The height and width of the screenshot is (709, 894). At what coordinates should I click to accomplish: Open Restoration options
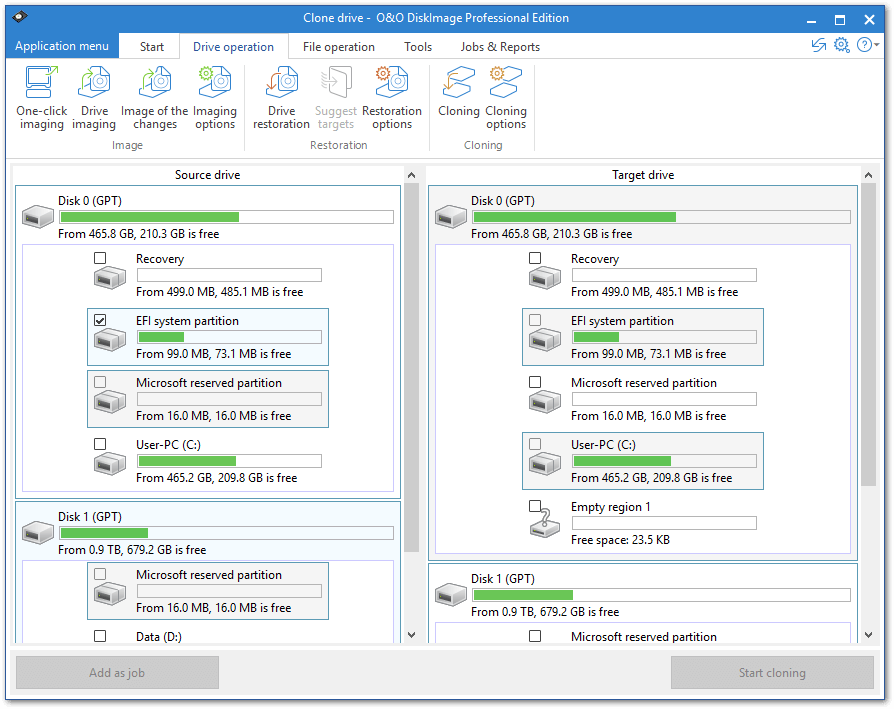click(x=392, y=97)
